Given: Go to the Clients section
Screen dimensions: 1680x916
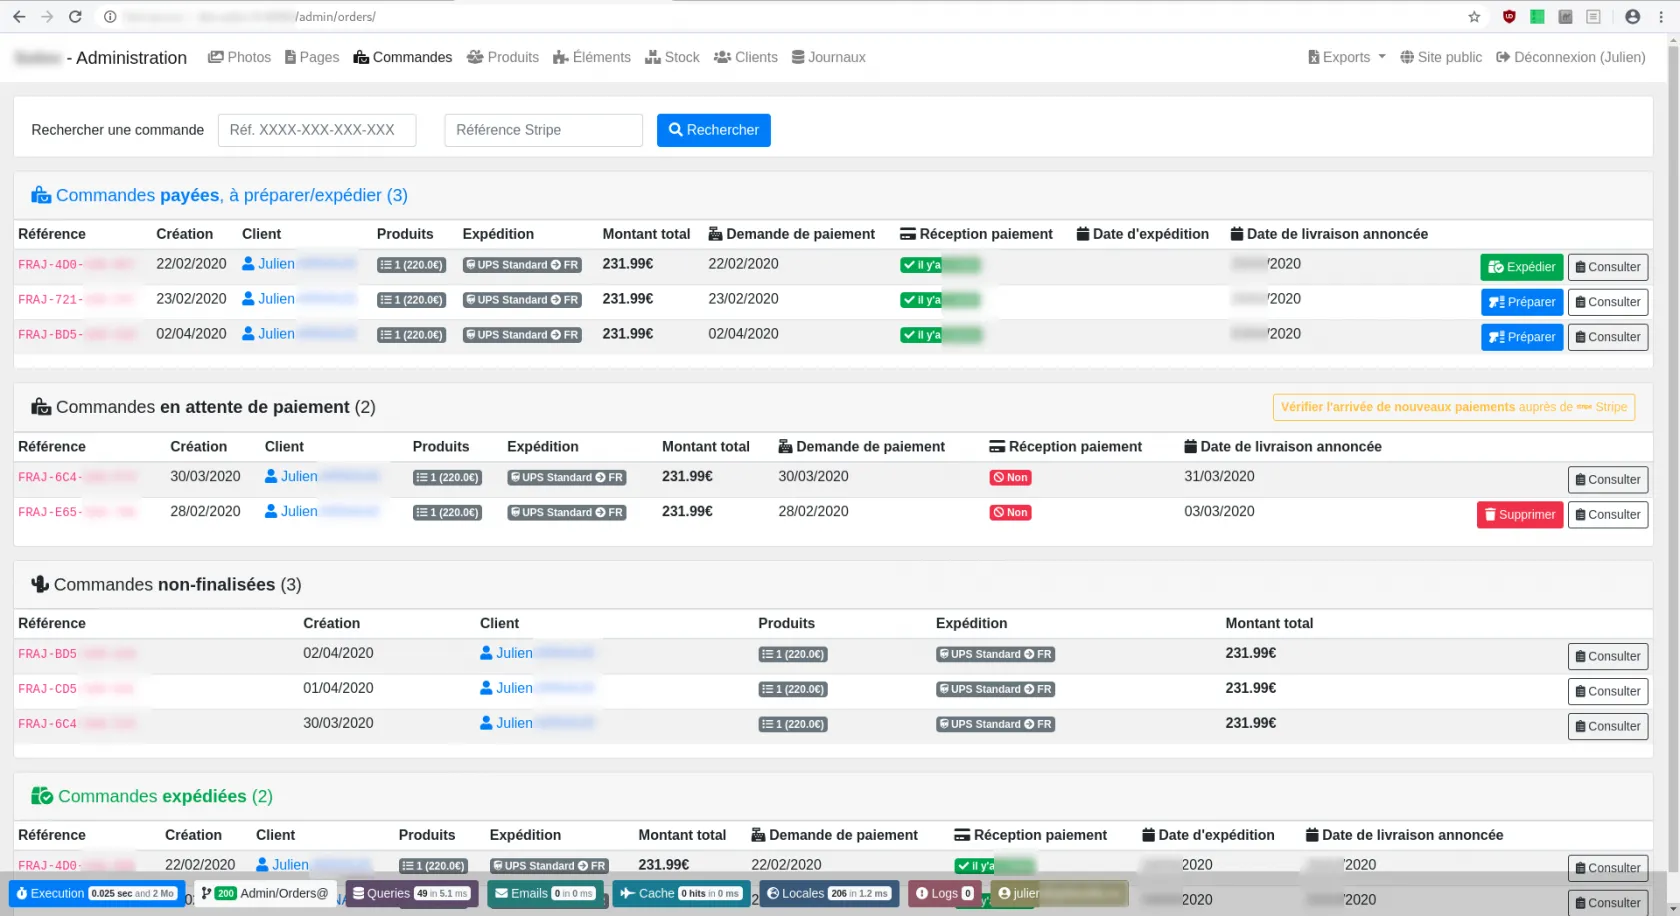Looking at the screenshot, I should [x=745, y=58].
